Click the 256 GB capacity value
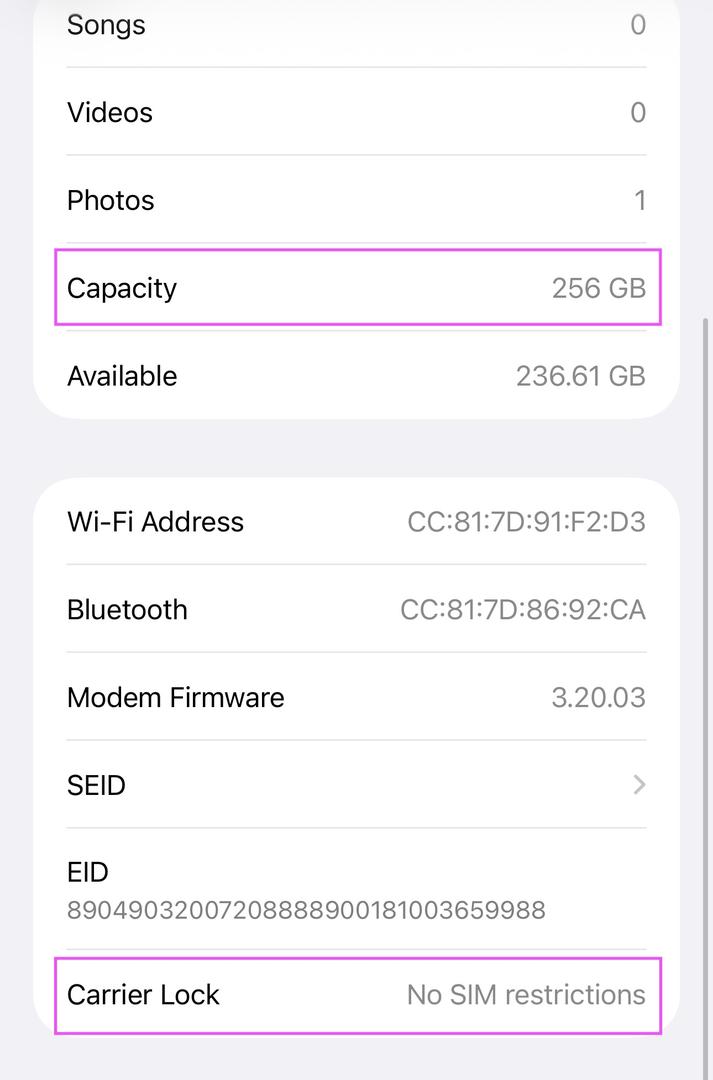This screenshot has height=1080, width=713. point(598,288)
